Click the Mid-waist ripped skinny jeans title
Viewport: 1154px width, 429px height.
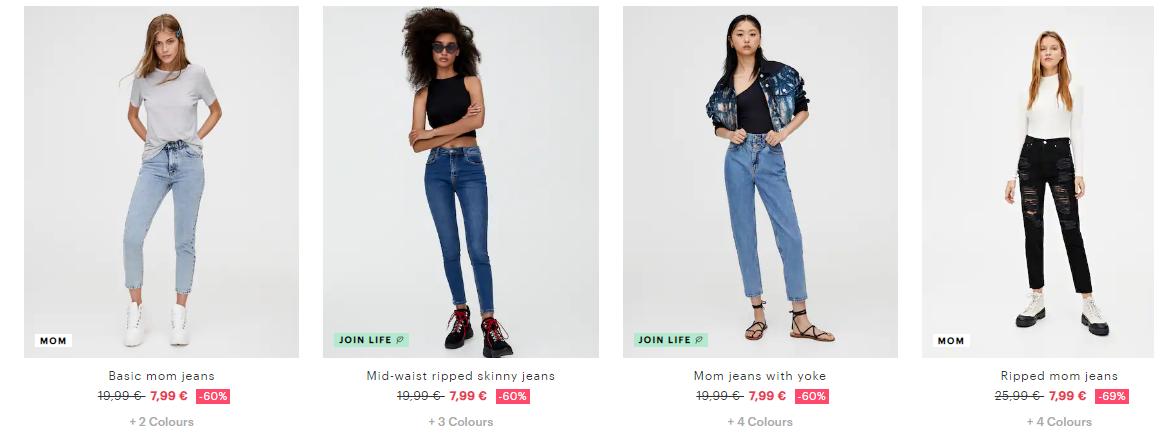(x=461, y=376)
